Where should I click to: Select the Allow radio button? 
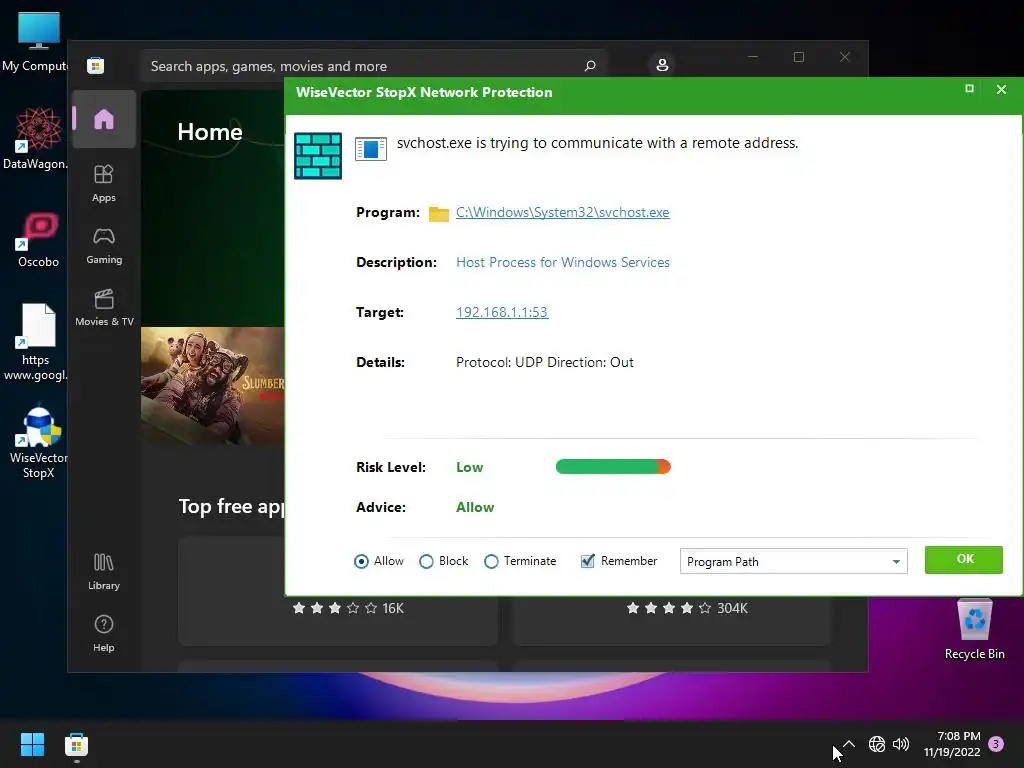361,562
